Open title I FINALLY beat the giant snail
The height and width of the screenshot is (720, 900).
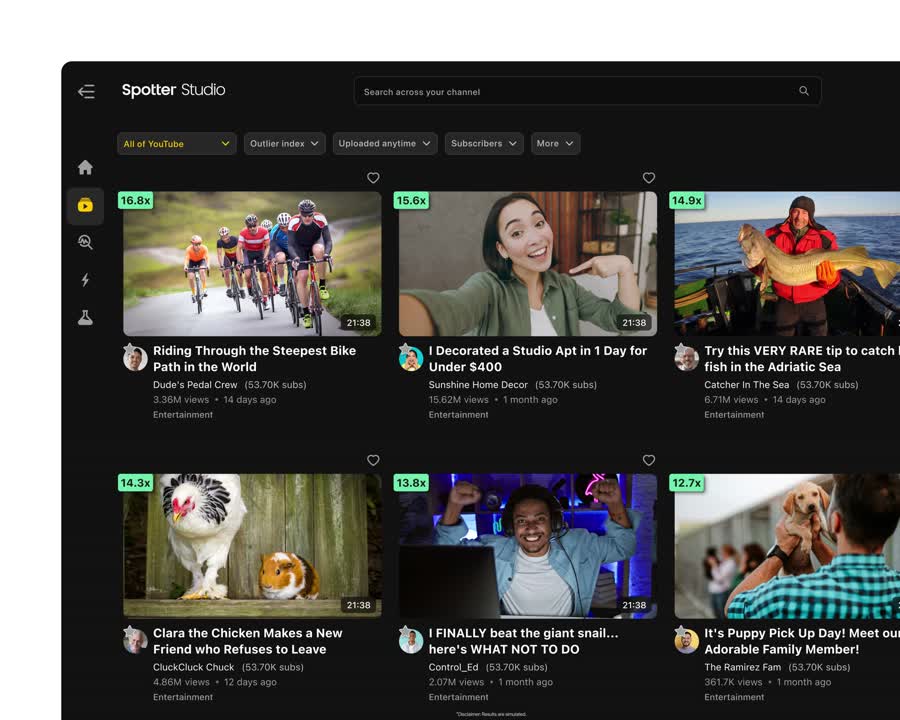point(523,641)
